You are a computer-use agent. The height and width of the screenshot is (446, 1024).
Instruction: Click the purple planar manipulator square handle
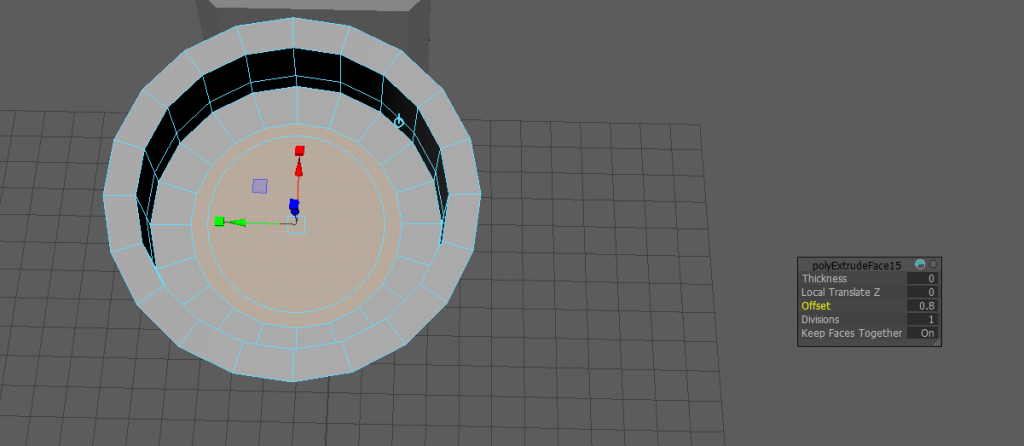(x=260, y=186)
